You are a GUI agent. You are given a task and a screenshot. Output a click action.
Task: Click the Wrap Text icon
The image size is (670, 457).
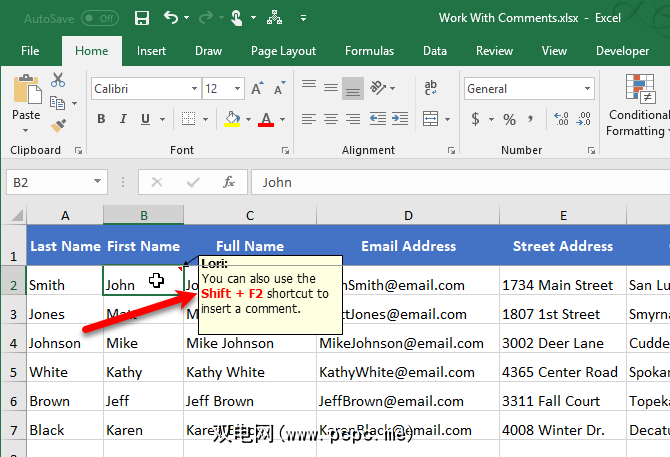click(x=430, y=88)
